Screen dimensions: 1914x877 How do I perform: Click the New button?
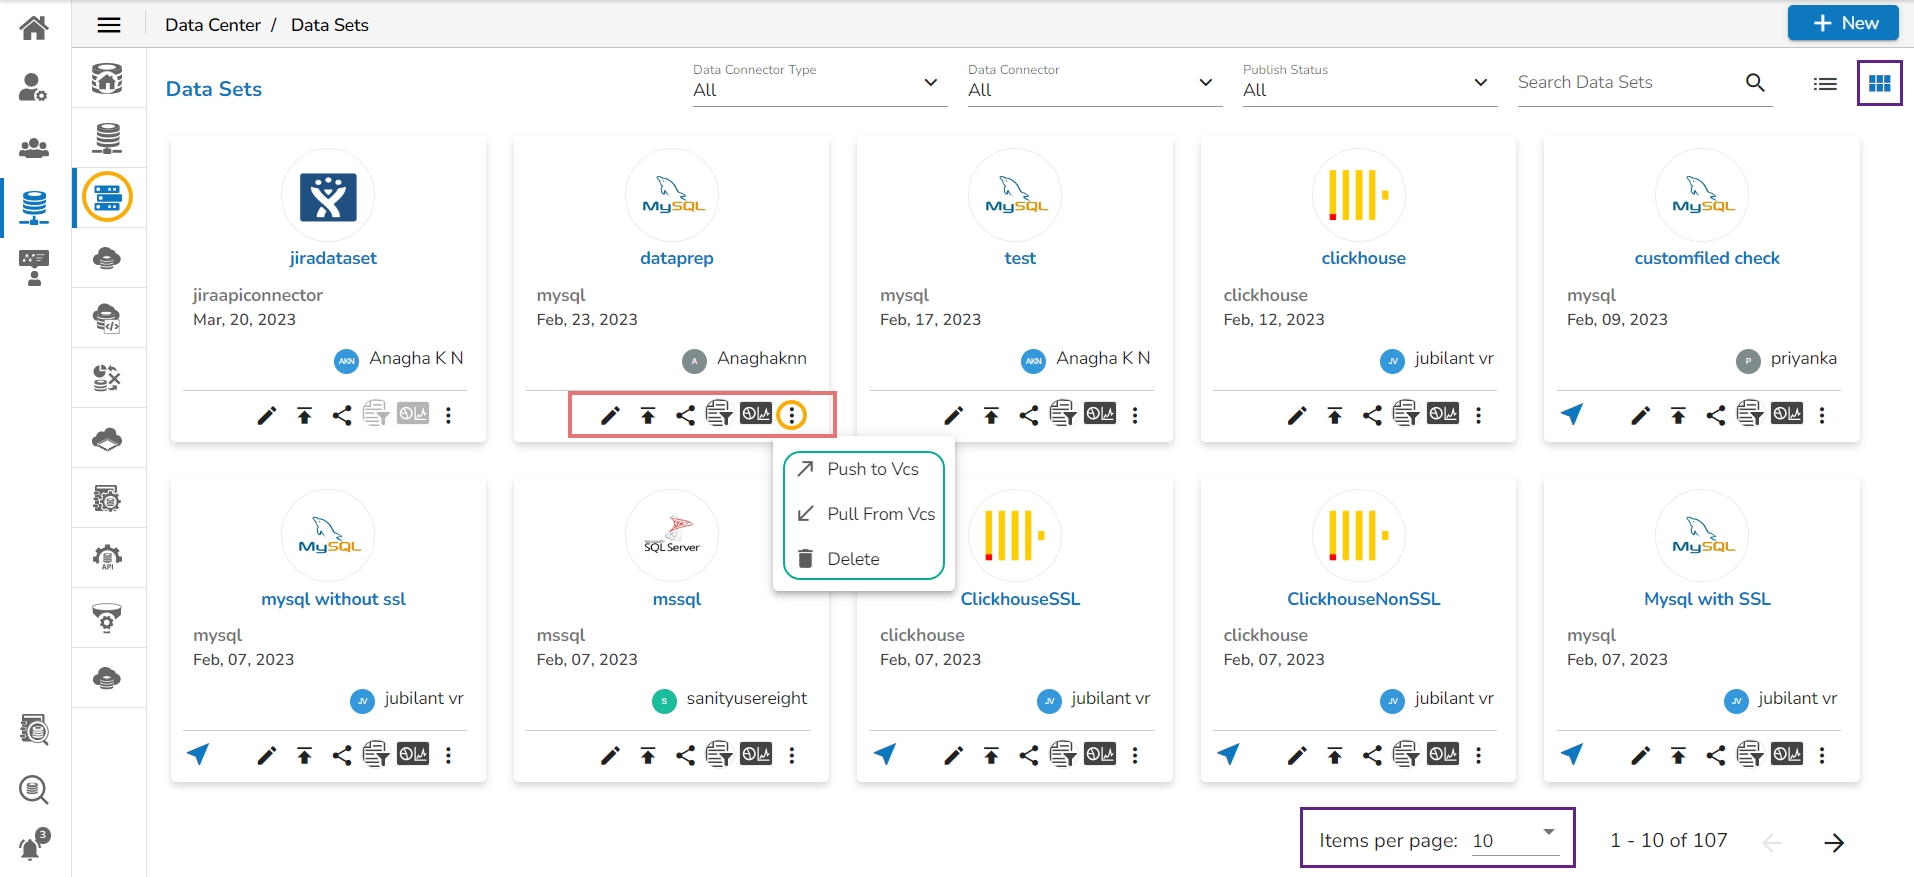click(x=1843, y=23)
